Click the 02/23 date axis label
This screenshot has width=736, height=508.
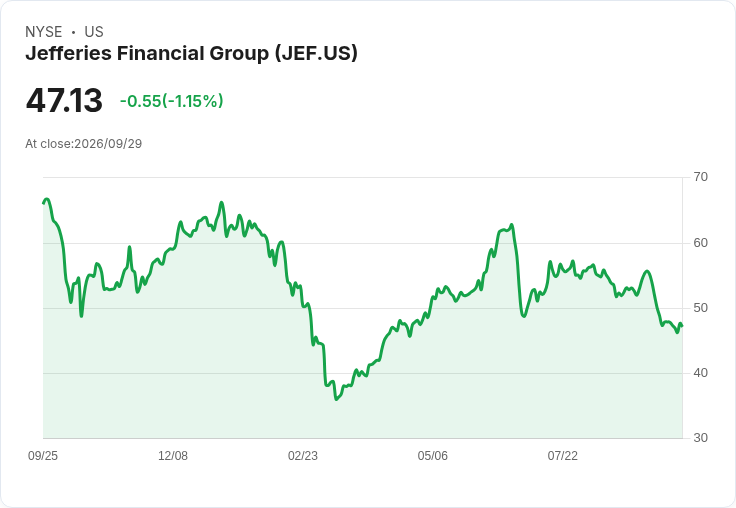(x=303, y=455)
